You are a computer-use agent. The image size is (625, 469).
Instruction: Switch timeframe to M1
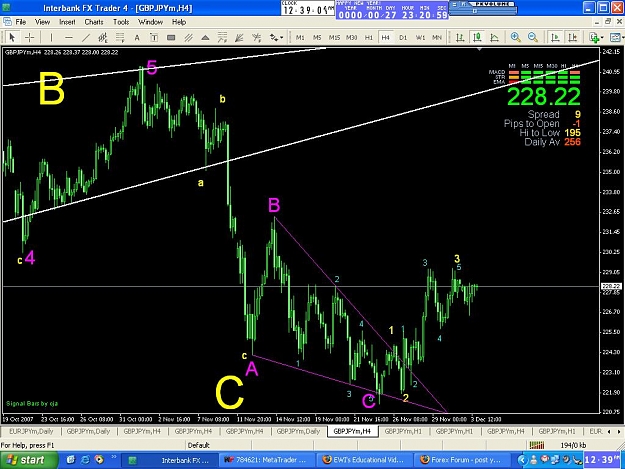(300, 37)
